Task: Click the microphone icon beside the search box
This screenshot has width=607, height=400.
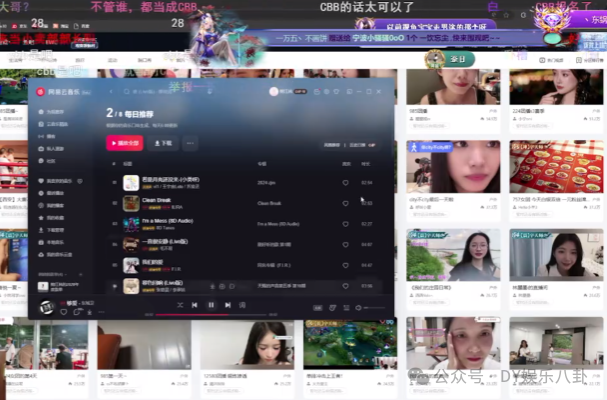Action: [x=210, y=92]
